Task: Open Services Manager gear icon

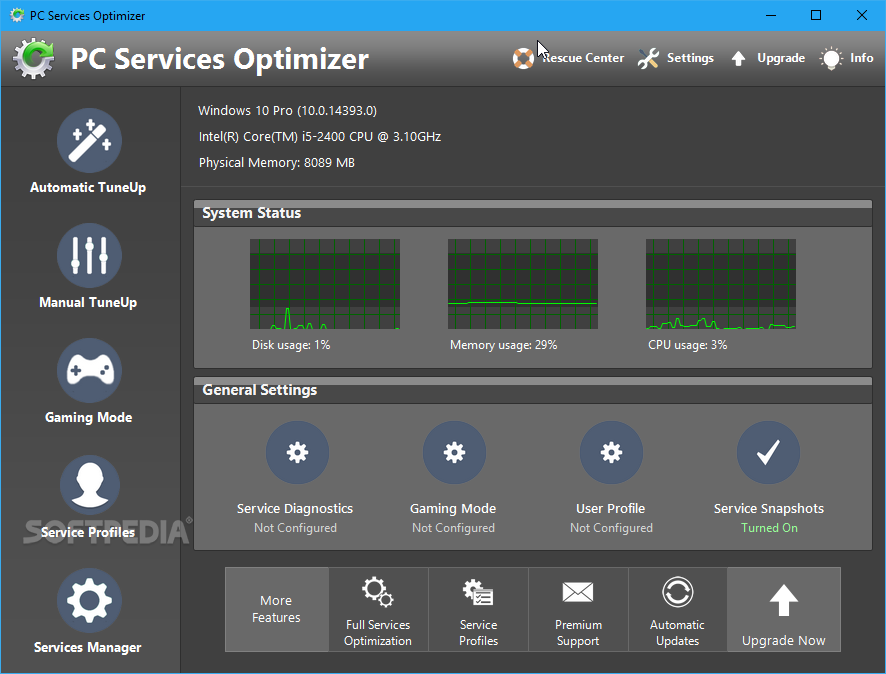Action: pos(89,601)
